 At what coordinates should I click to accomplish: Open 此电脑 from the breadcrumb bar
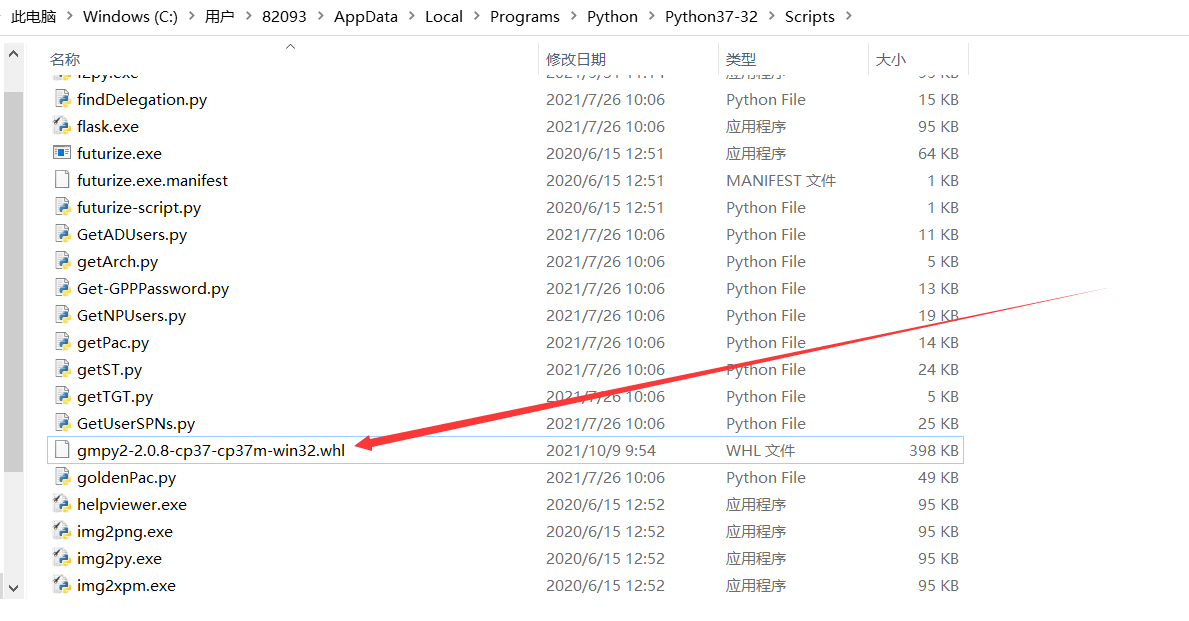pos(32,16)
